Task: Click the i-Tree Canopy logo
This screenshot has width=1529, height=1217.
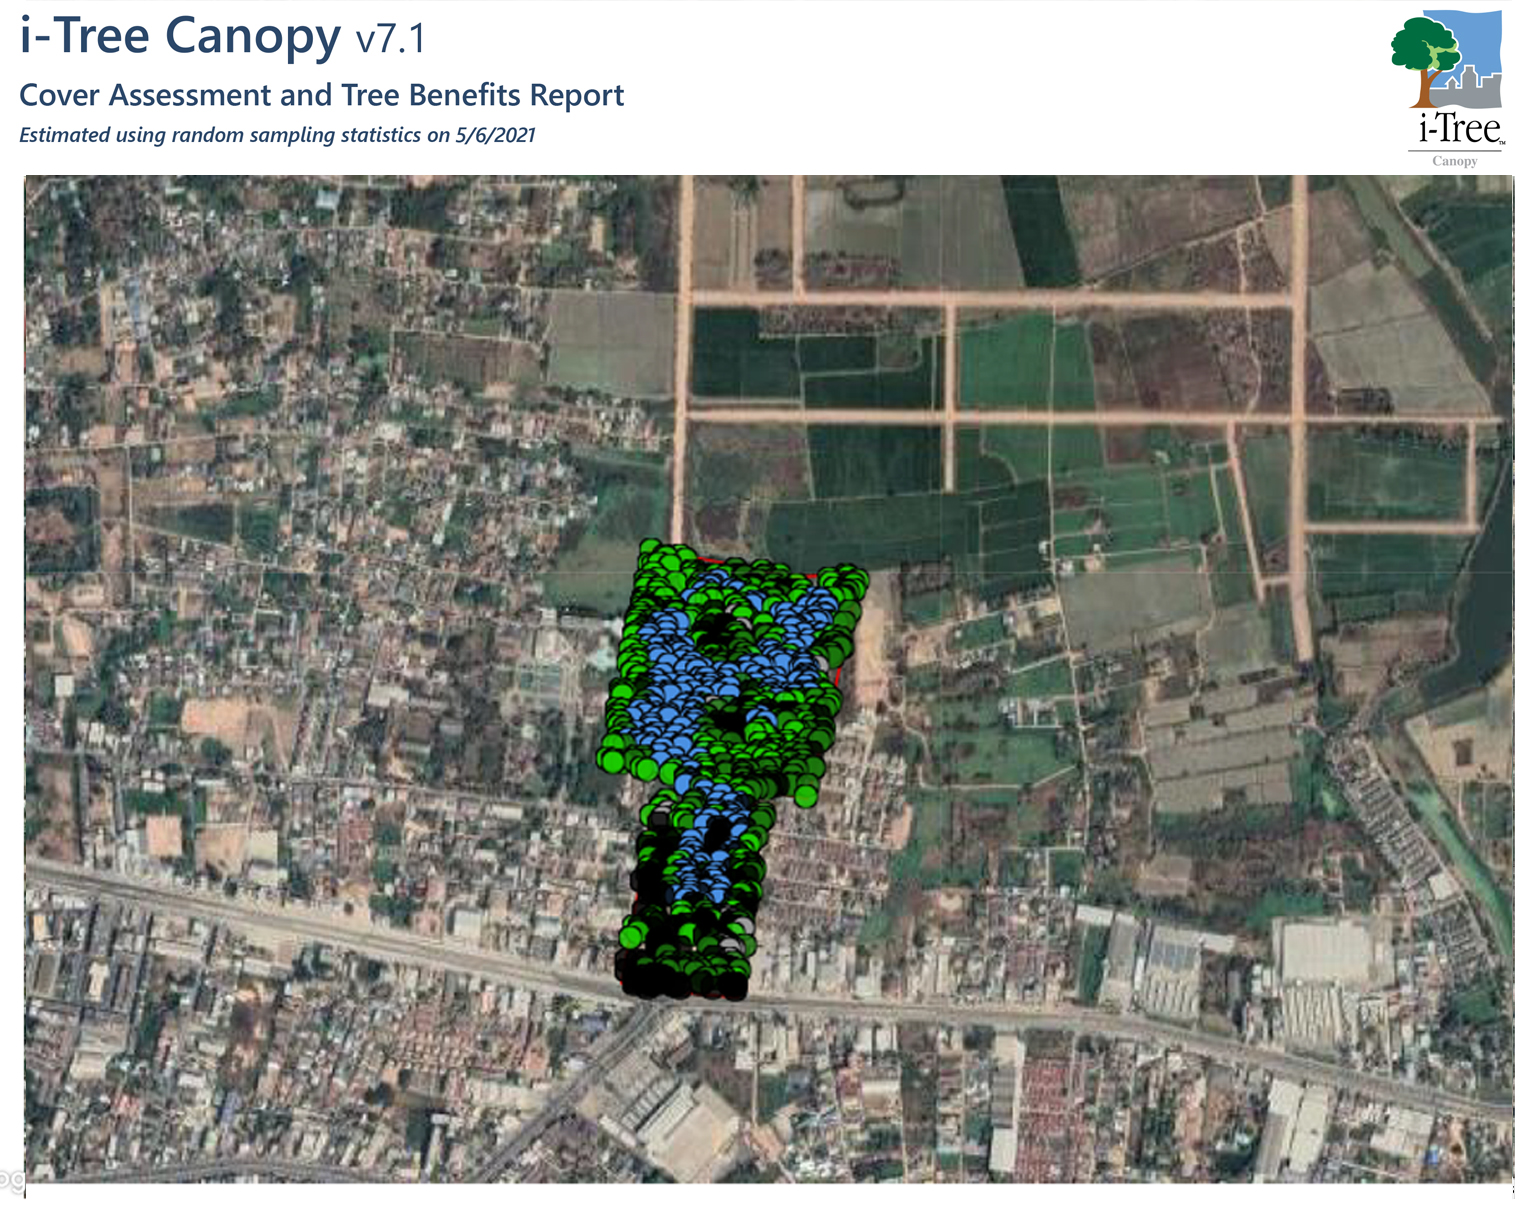Action: coord(1452,88)
